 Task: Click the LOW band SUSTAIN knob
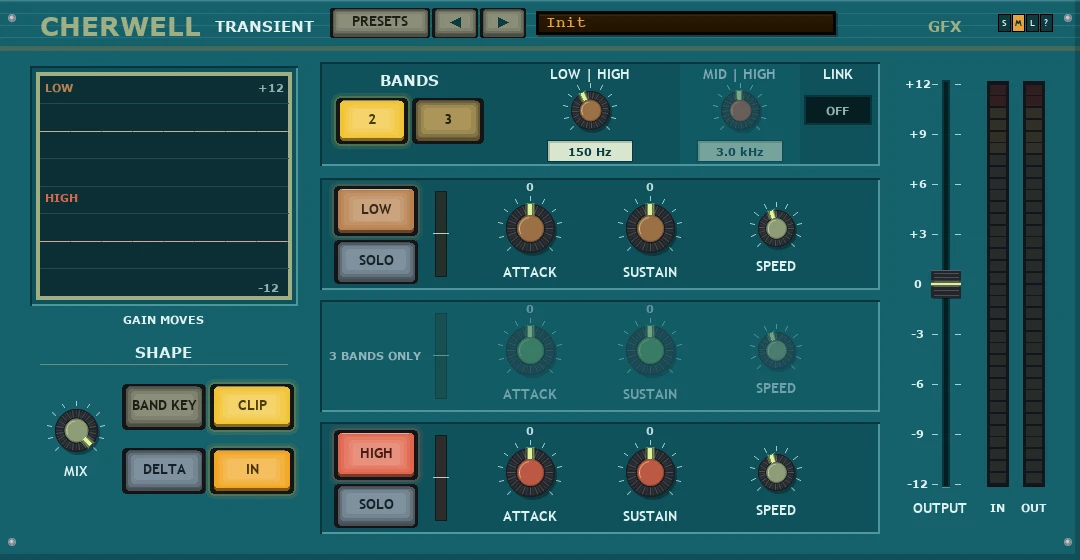tap(650, 228)
